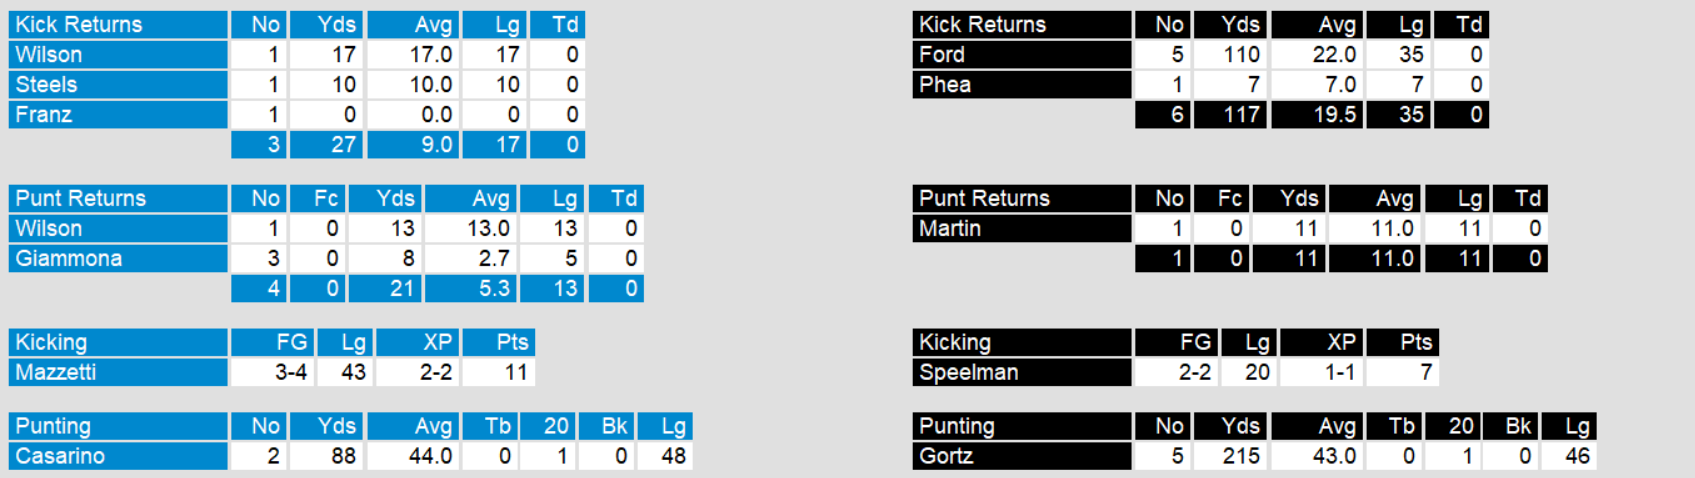1695x478 pixels.
Task: Click the Wilson kick returns row label
Action: pos(118,54)
